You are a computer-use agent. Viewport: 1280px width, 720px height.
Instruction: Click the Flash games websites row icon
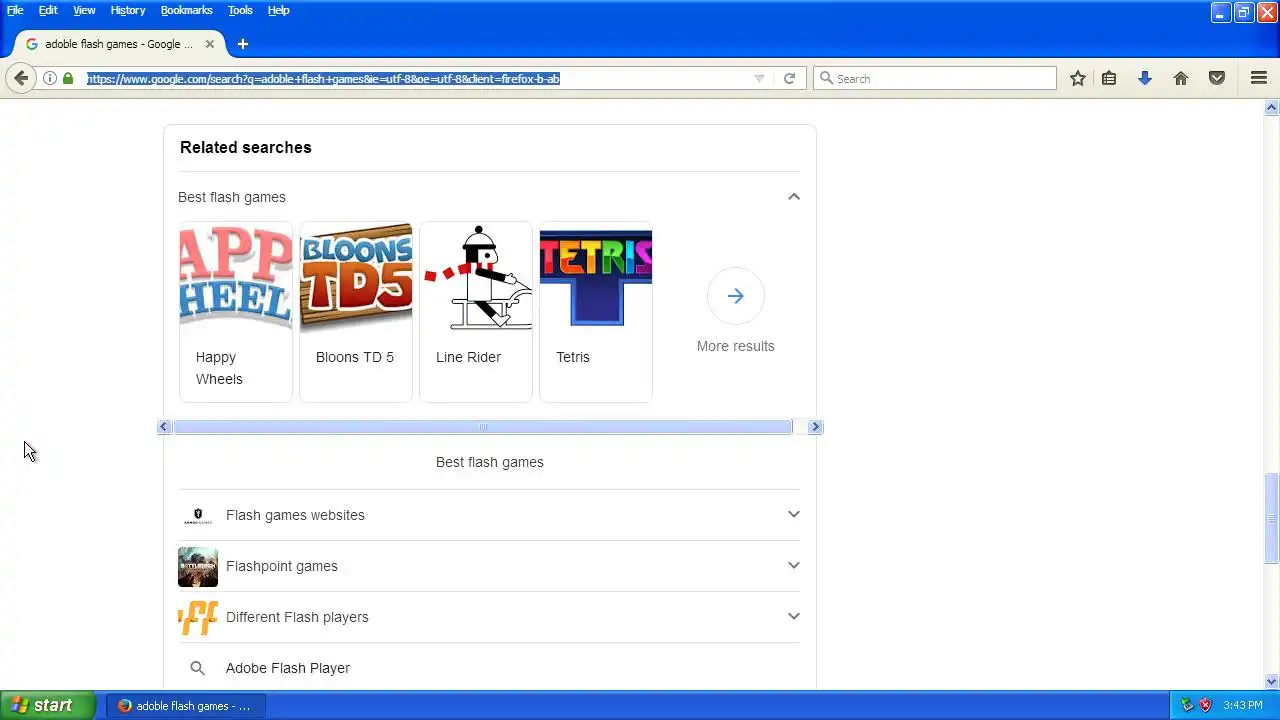coord(198,516)
